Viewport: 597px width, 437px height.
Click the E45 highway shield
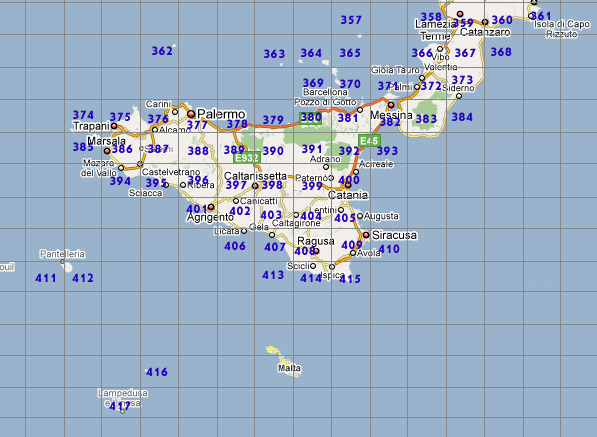369,141
